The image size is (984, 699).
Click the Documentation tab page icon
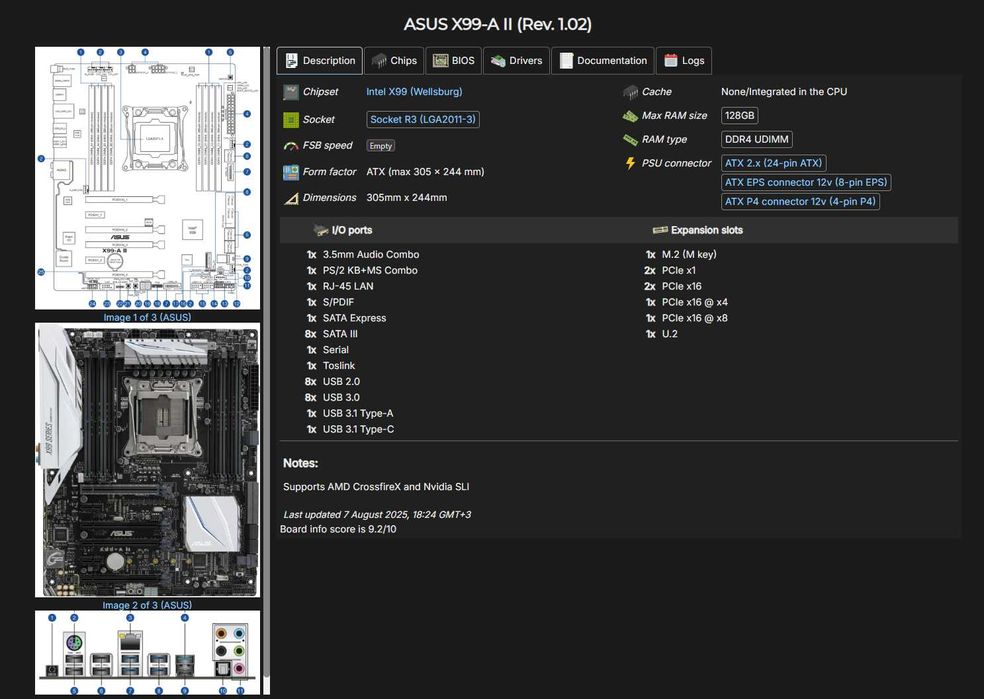tap(566, 61)
